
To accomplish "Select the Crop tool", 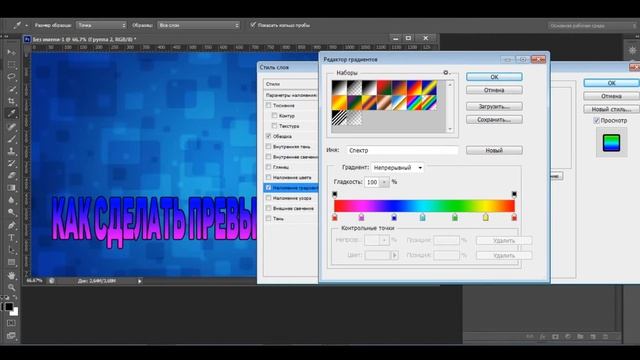I will [11, 101].
